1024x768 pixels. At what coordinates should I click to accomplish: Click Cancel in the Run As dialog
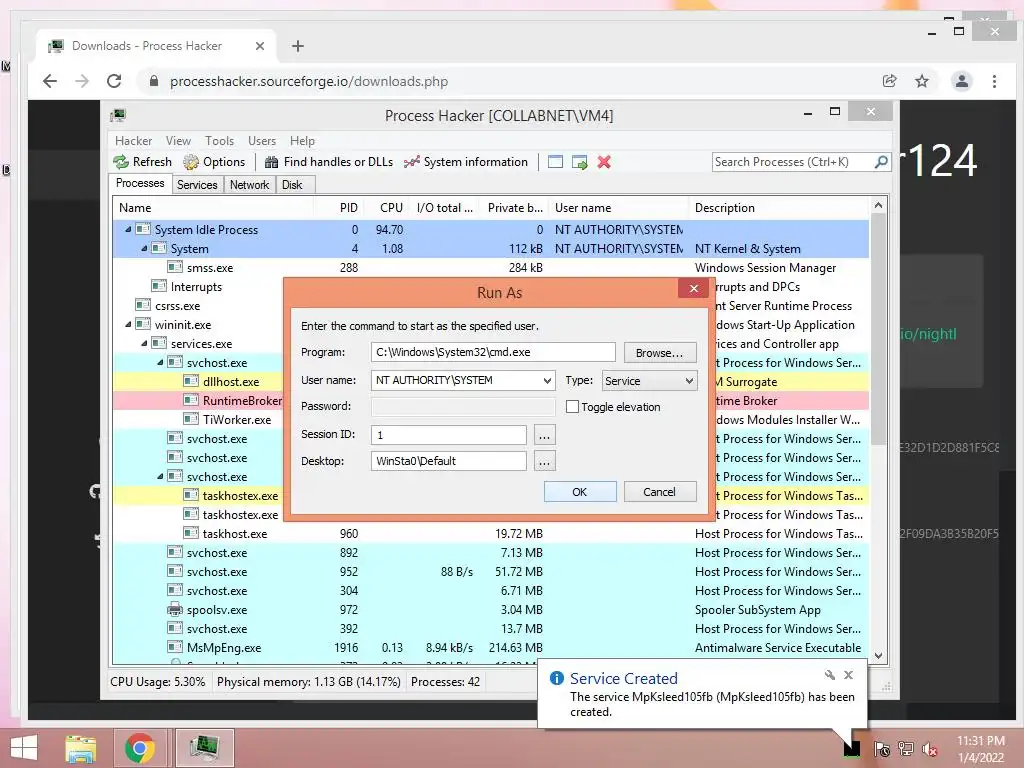(660, 492)
